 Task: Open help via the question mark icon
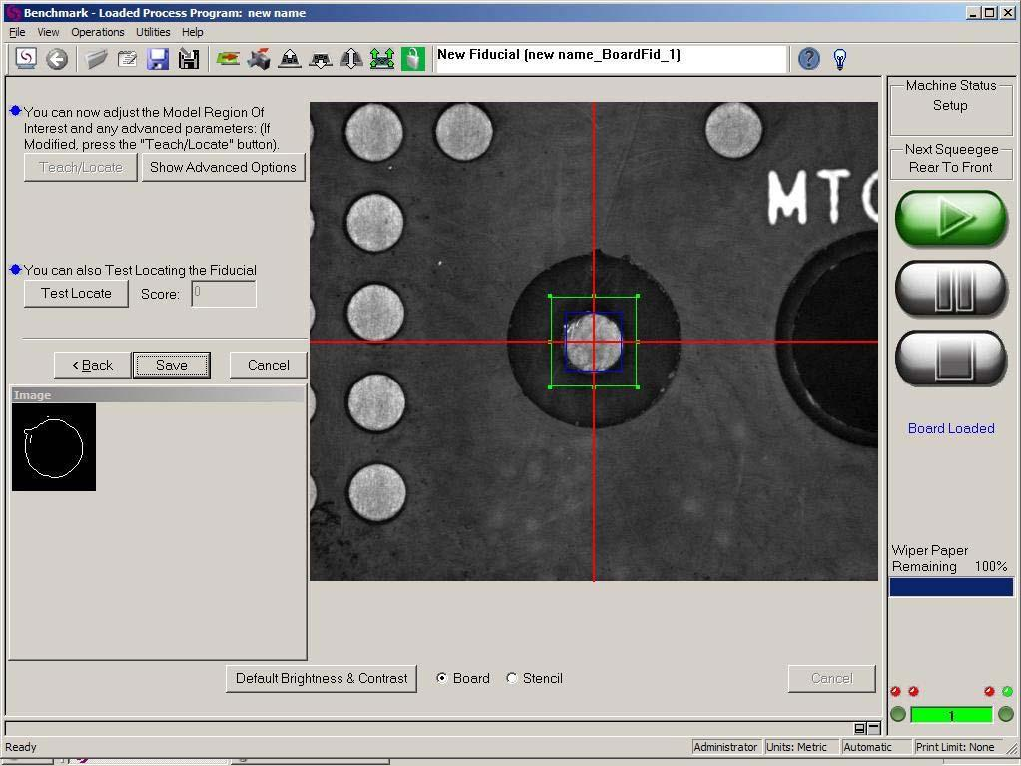click(809, 59)
